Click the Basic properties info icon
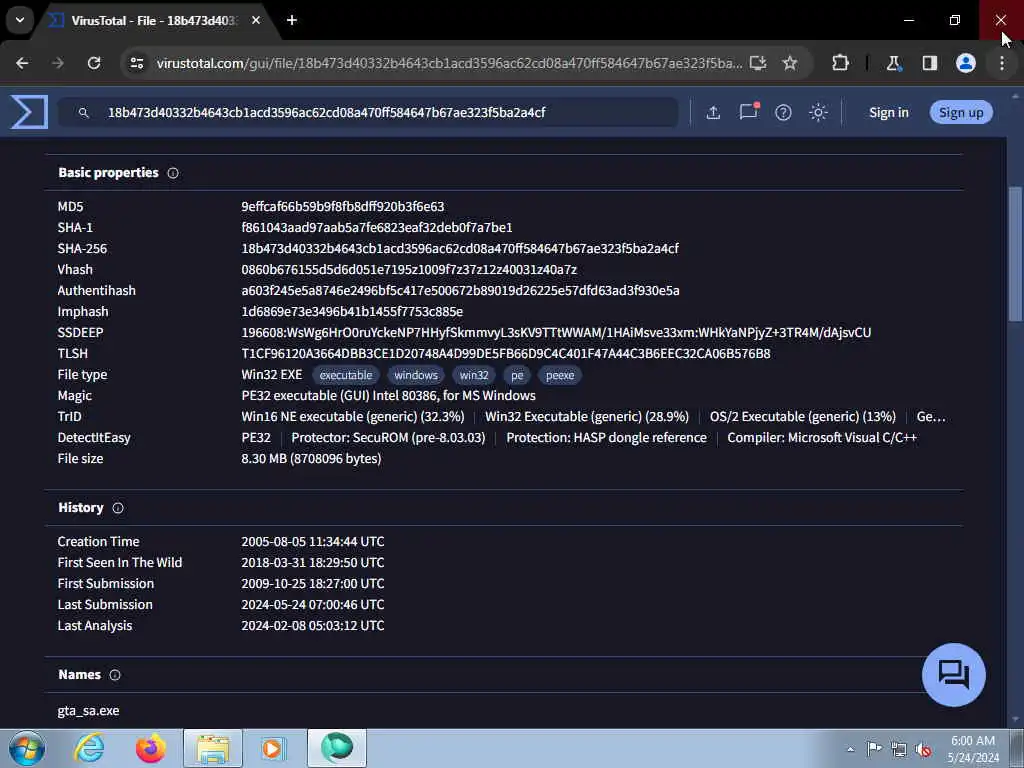The width and height of the screenshot is (1024, 768). click(173, 173)
